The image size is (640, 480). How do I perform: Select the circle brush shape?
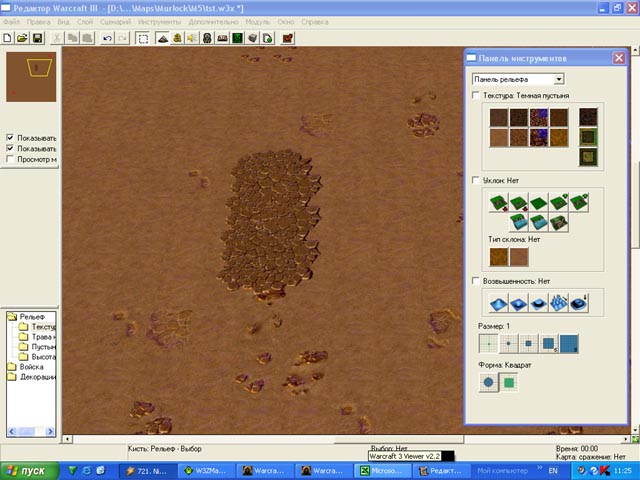coord(490,383)
